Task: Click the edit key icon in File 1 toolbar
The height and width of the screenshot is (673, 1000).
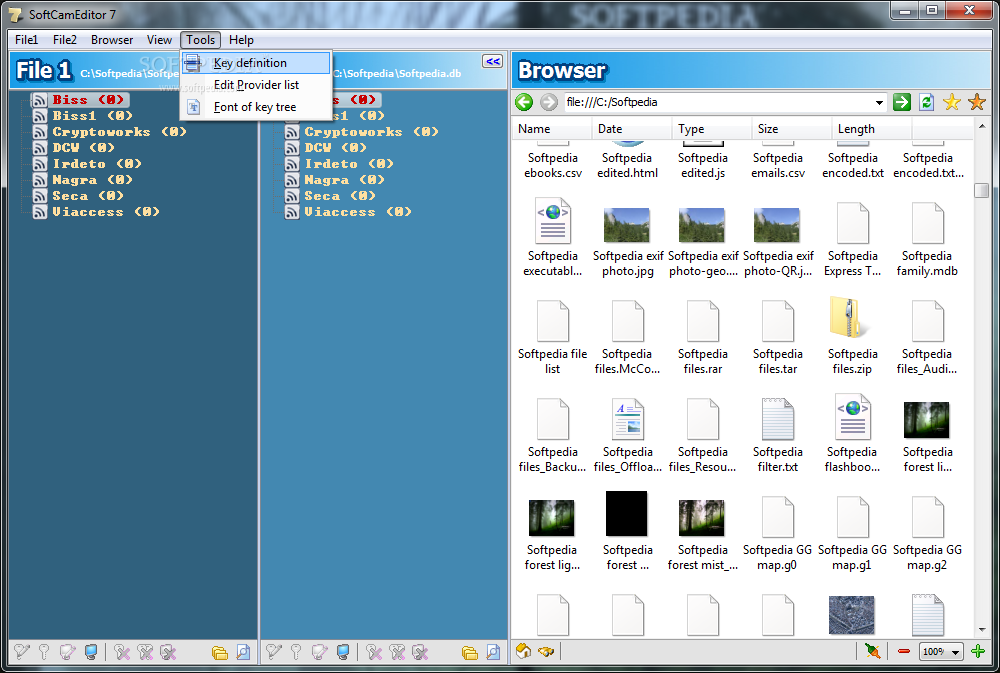Action: point(22,651)
